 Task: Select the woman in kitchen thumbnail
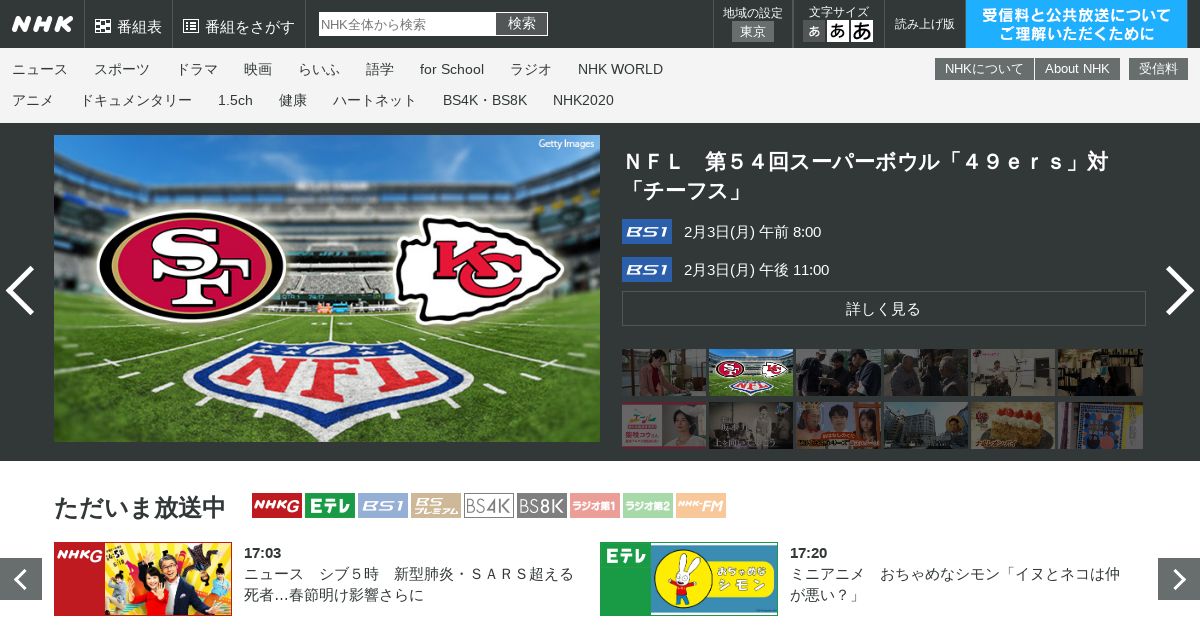664,372
